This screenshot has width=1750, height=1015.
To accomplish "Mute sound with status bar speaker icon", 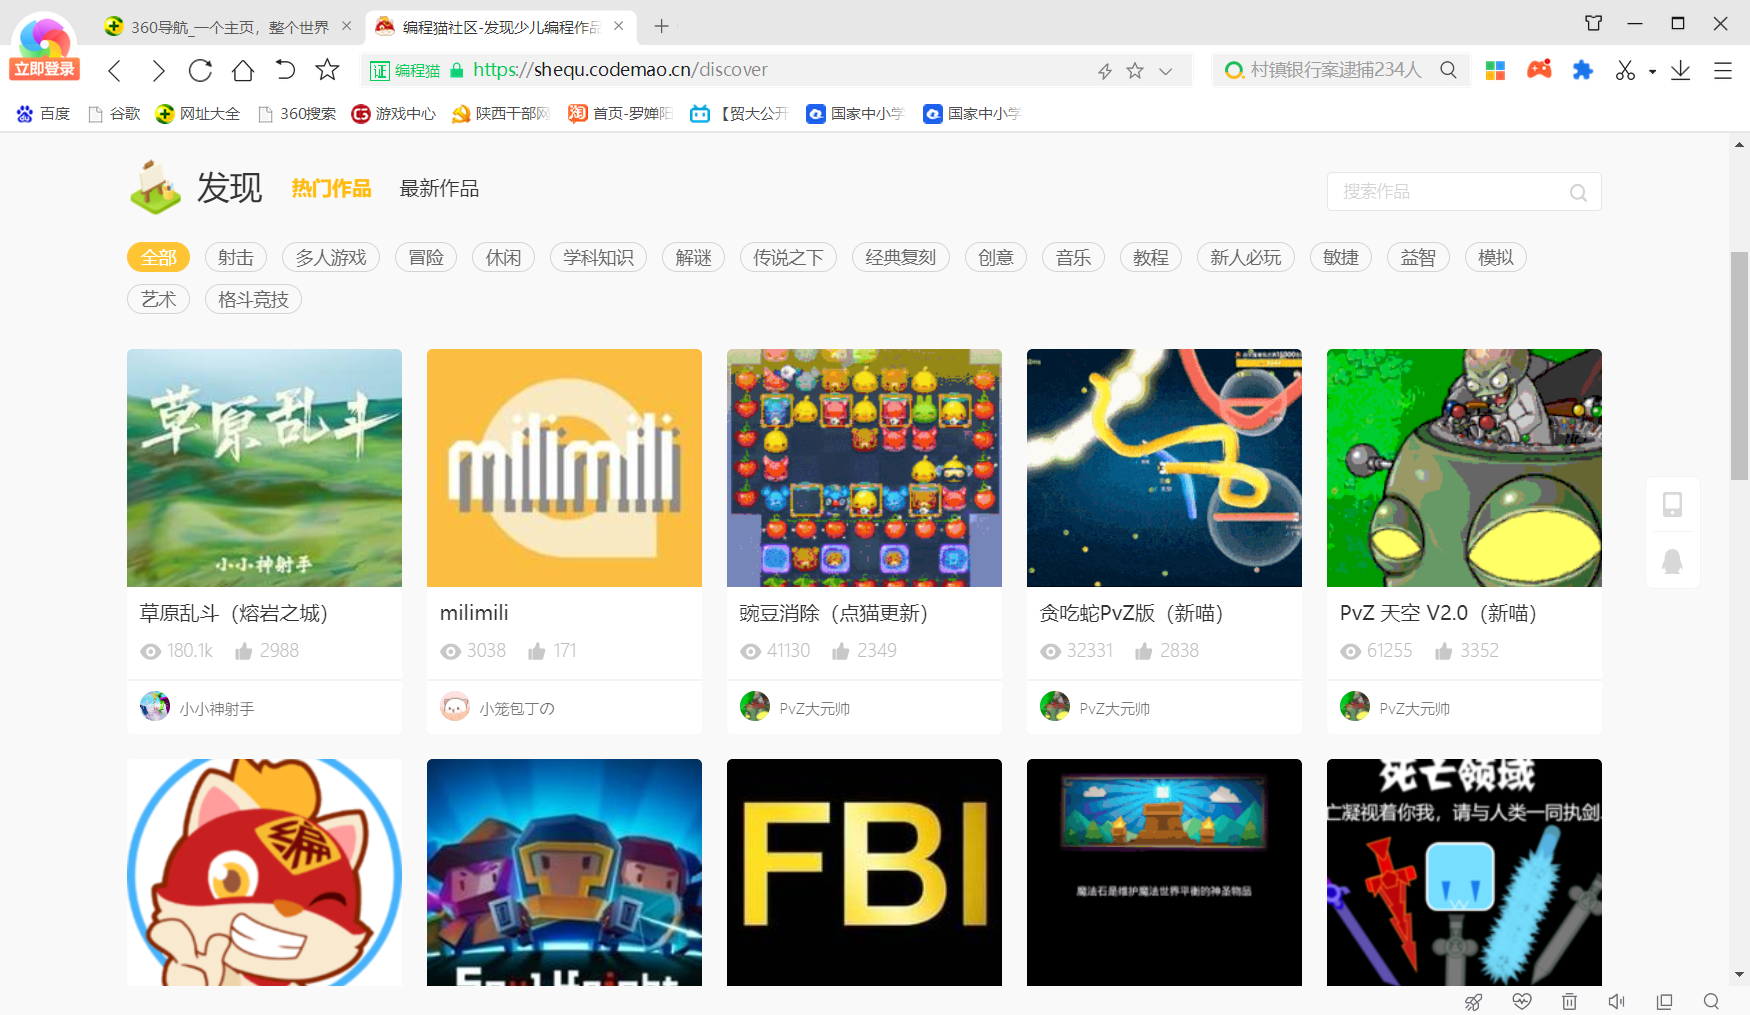I will coord(1617,1001).
